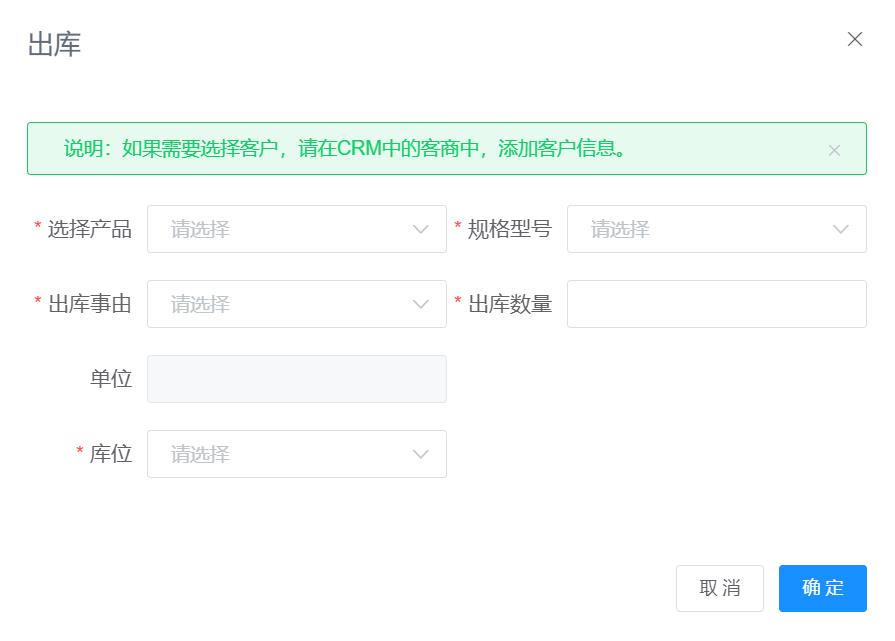The image size is (895, 641).
Task: Close the 出库 dialog with the X icon
Action: (854, 39)
